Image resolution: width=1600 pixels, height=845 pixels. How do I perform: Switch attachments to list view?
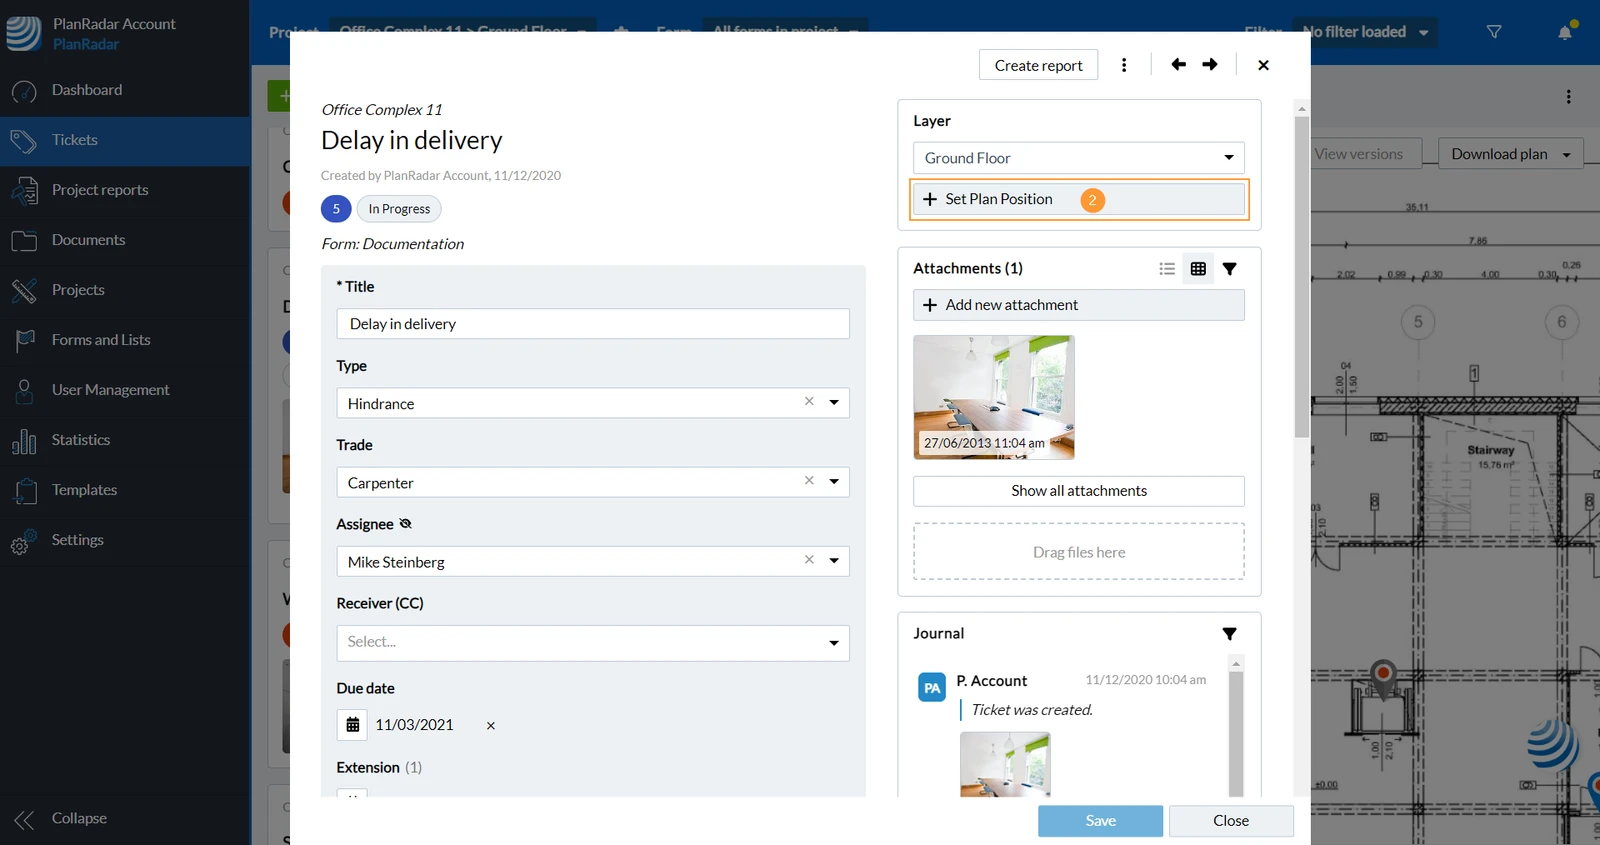tap(1167, 269)
